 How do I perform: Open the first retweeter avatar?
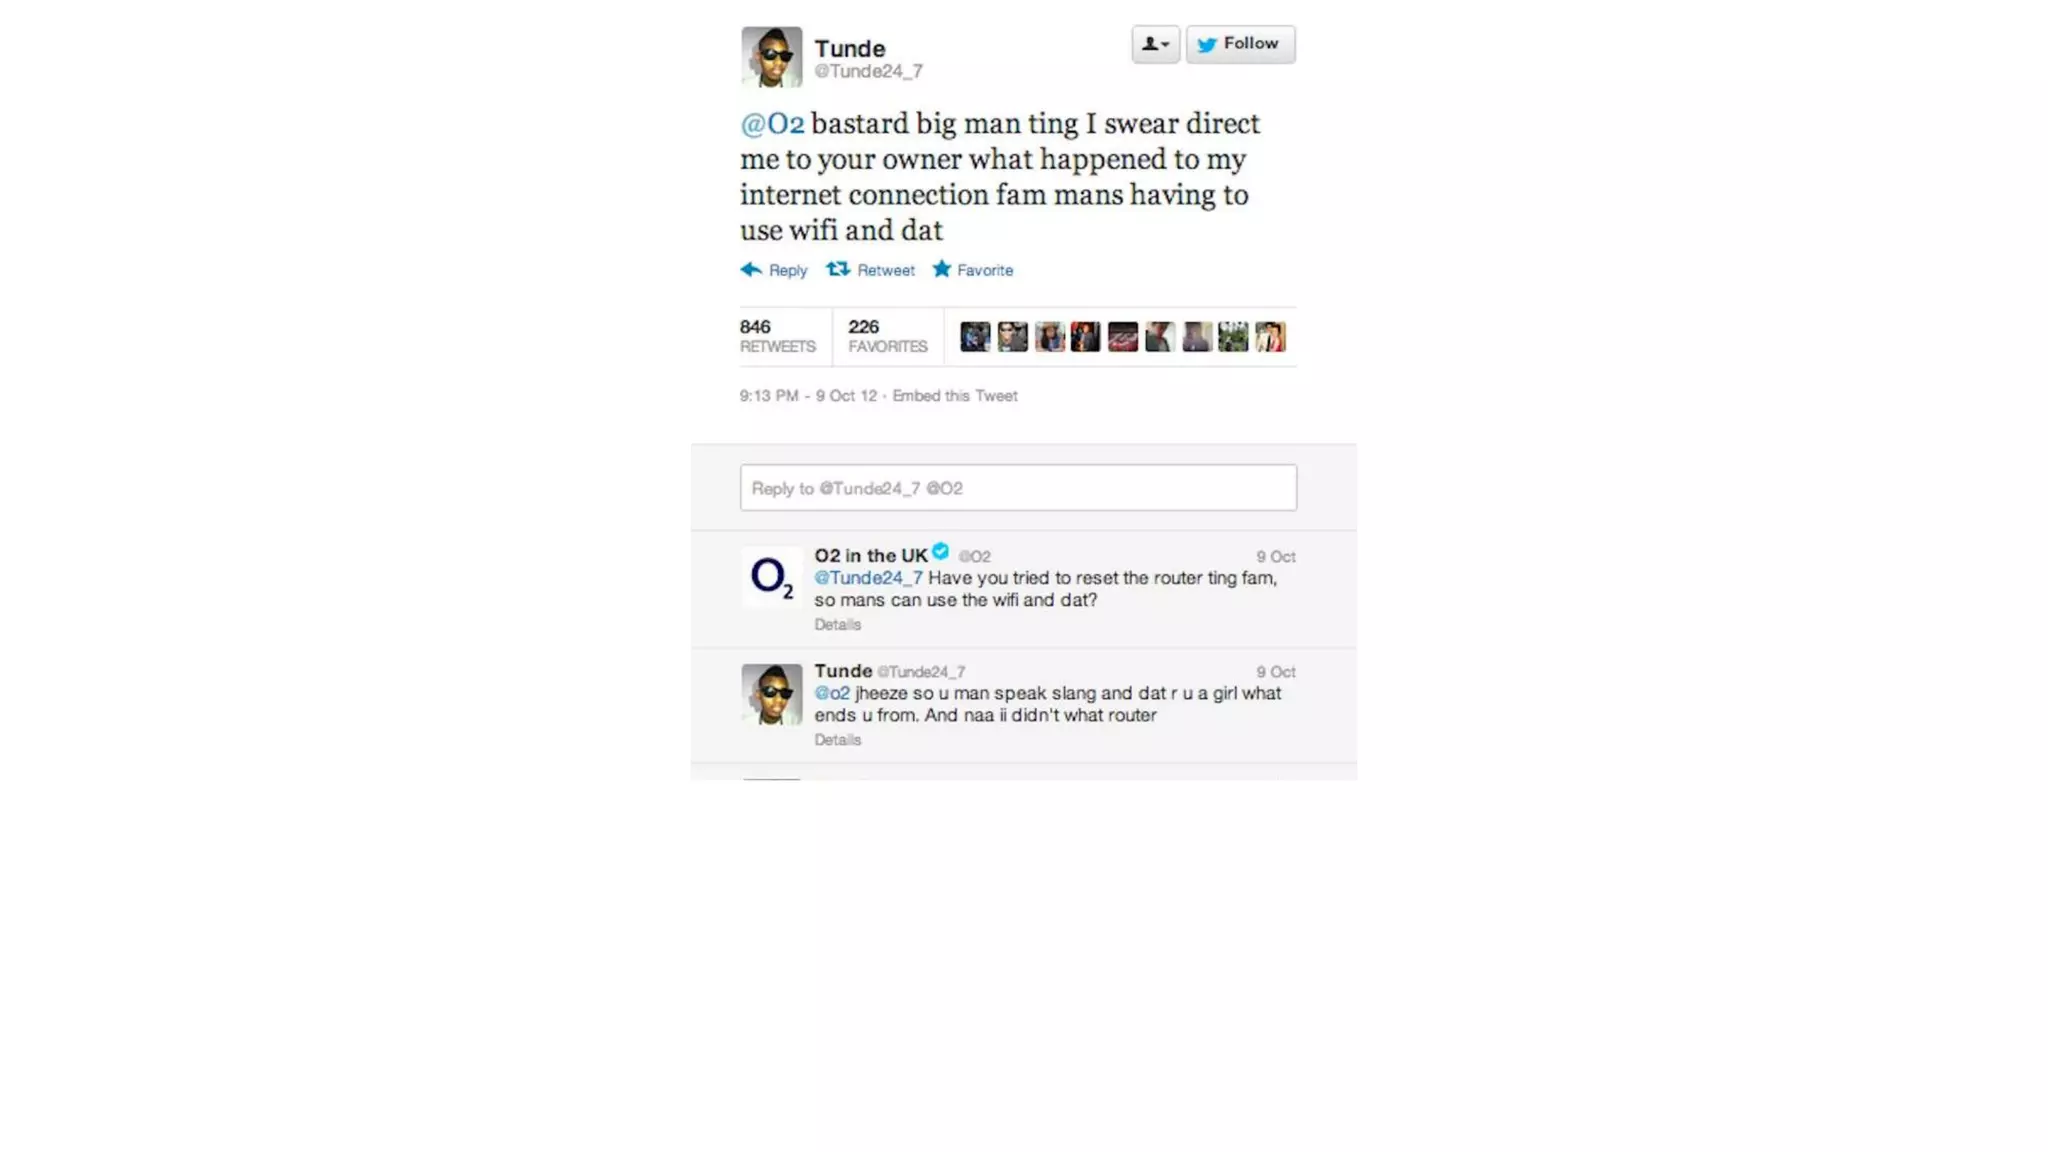(x=975, y=337)
